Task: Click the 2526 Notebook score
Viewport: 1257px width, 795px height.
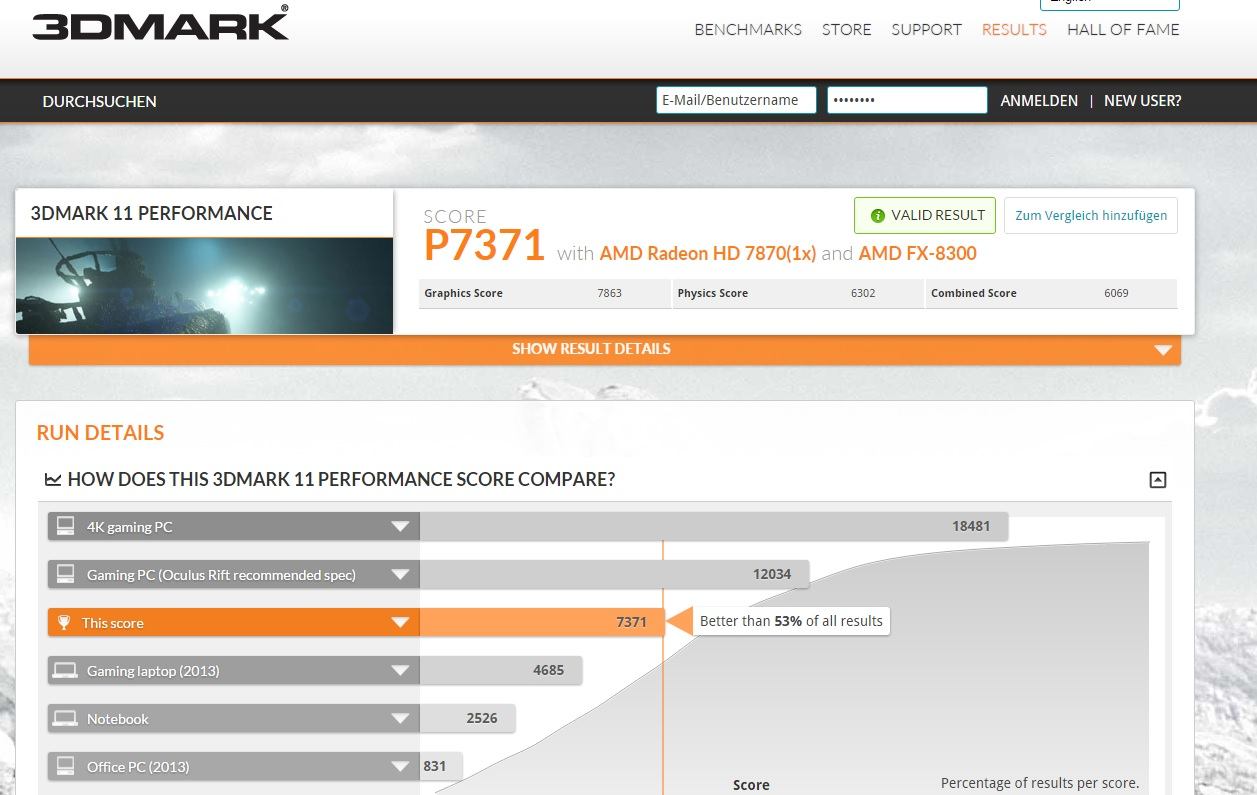Action: point(482,718)
